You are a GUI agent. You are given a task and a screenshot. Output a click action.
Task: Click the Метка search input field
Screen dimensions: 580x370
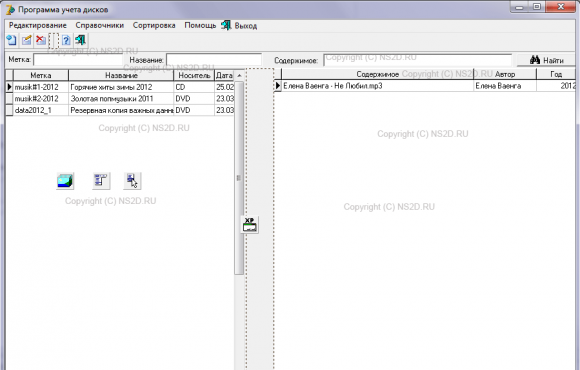tap(78, 60)
